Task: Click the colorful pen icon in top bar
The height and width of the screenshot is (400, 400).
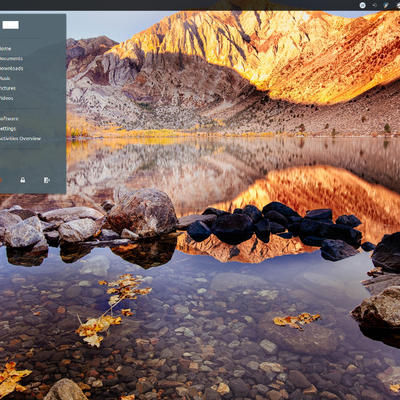Action: (x=386, y=5)
